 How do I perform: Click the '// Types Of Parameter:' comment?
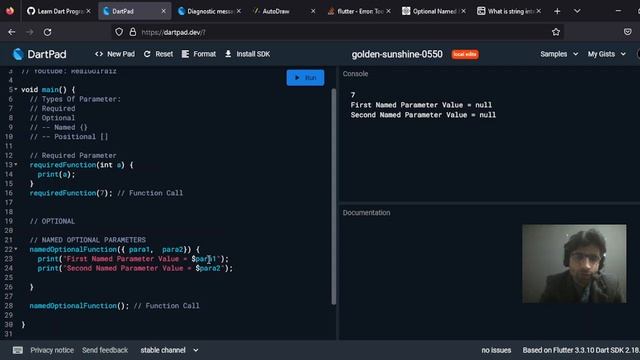click(x=75, y=99)
